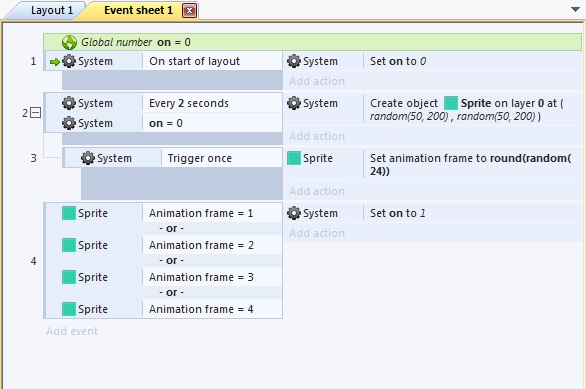Screen dimensions: 586x389
Task: Click the gear icon beside Every 2 seconds
Action: (69, 103)
